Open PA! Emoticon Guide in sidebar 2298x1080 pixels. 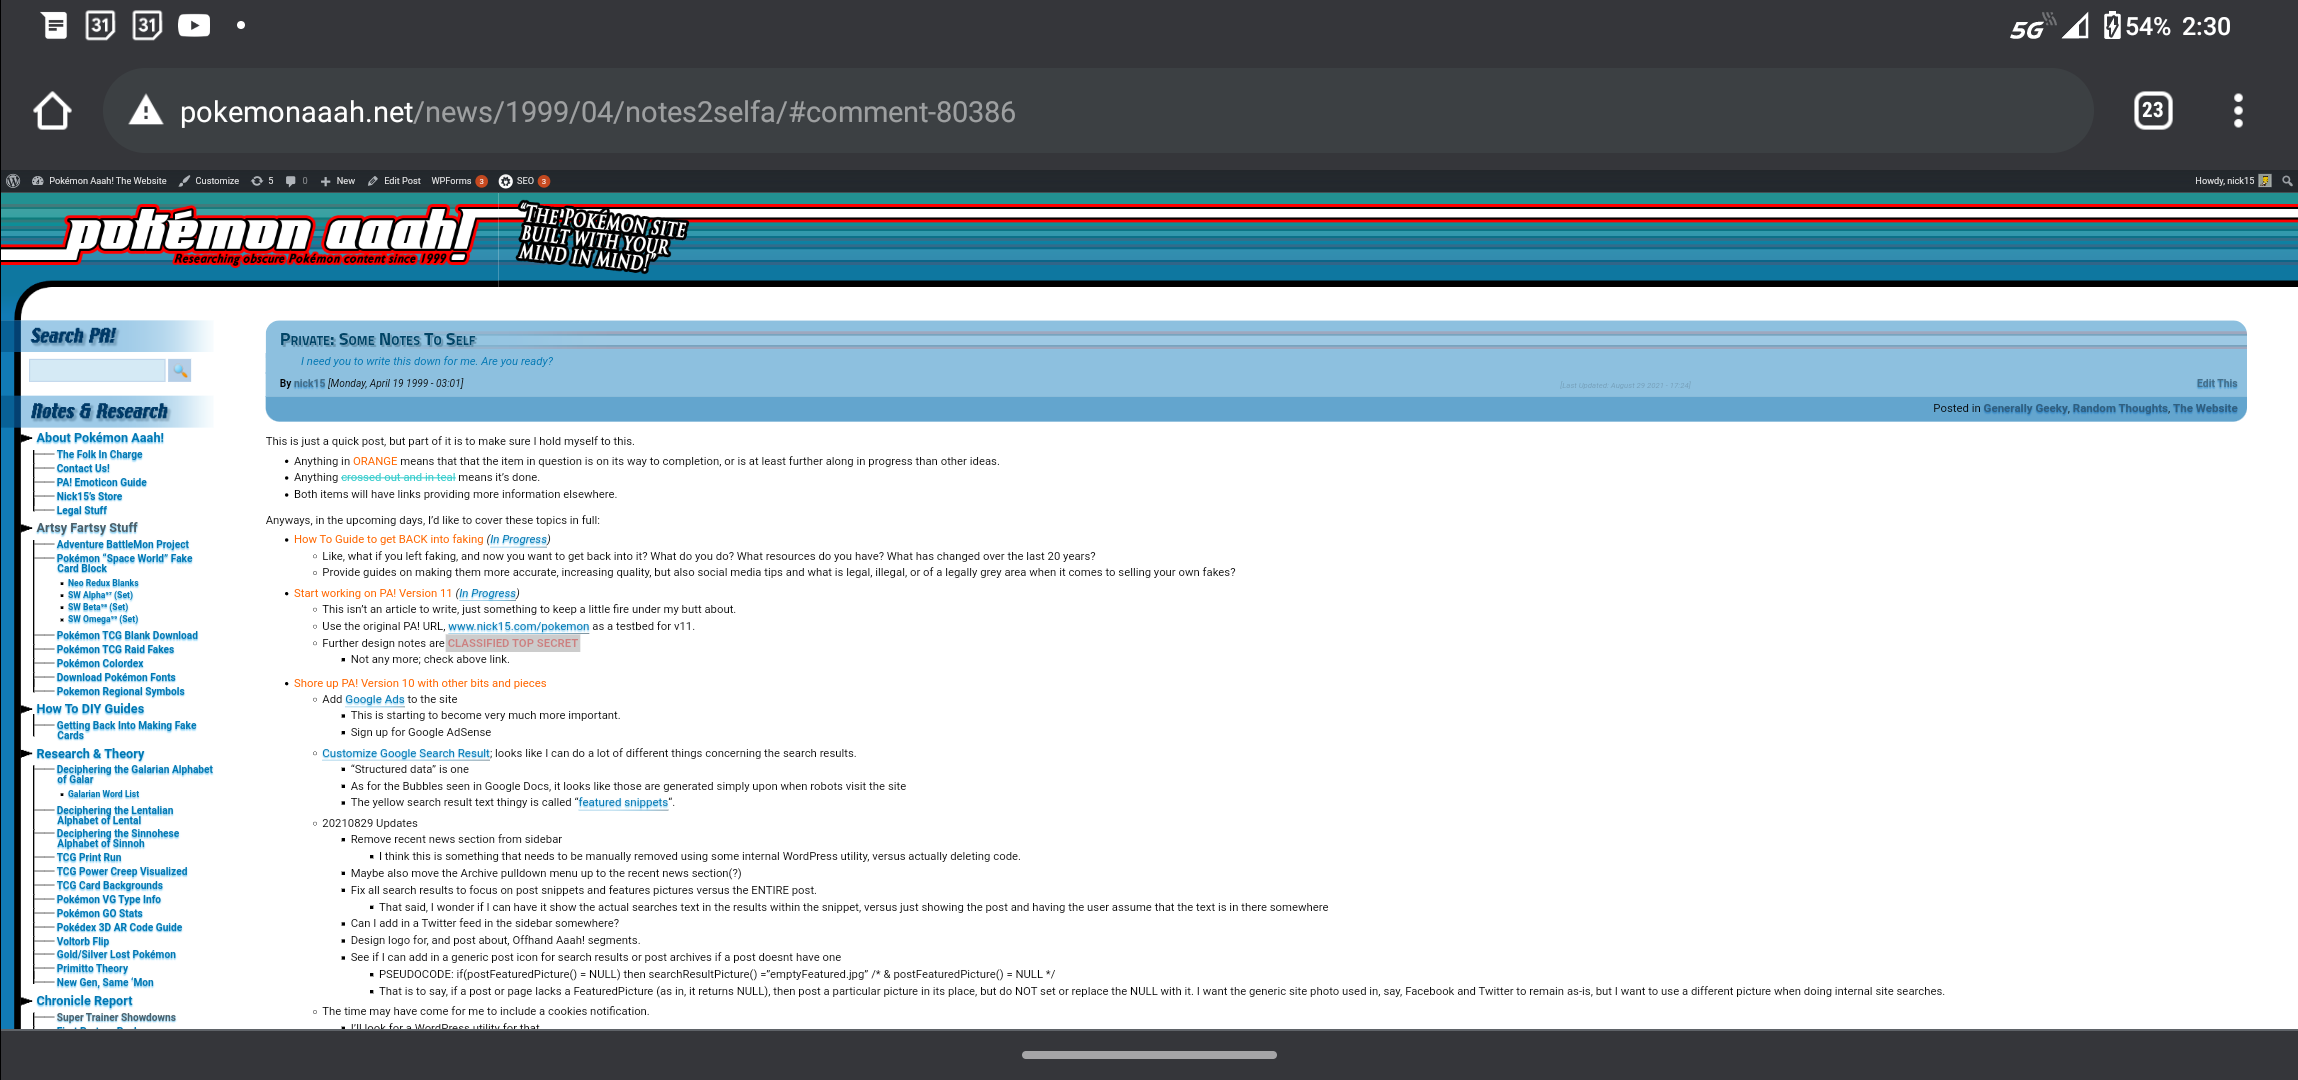pyautogui.click(x=101, y=483)
